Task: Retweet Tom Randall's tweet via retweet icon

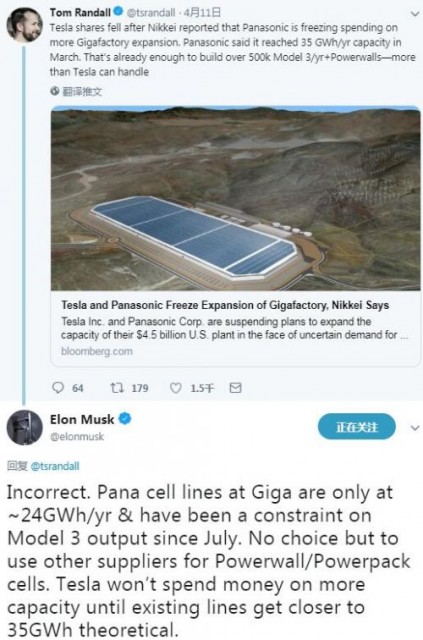Action: pos(117,387)
